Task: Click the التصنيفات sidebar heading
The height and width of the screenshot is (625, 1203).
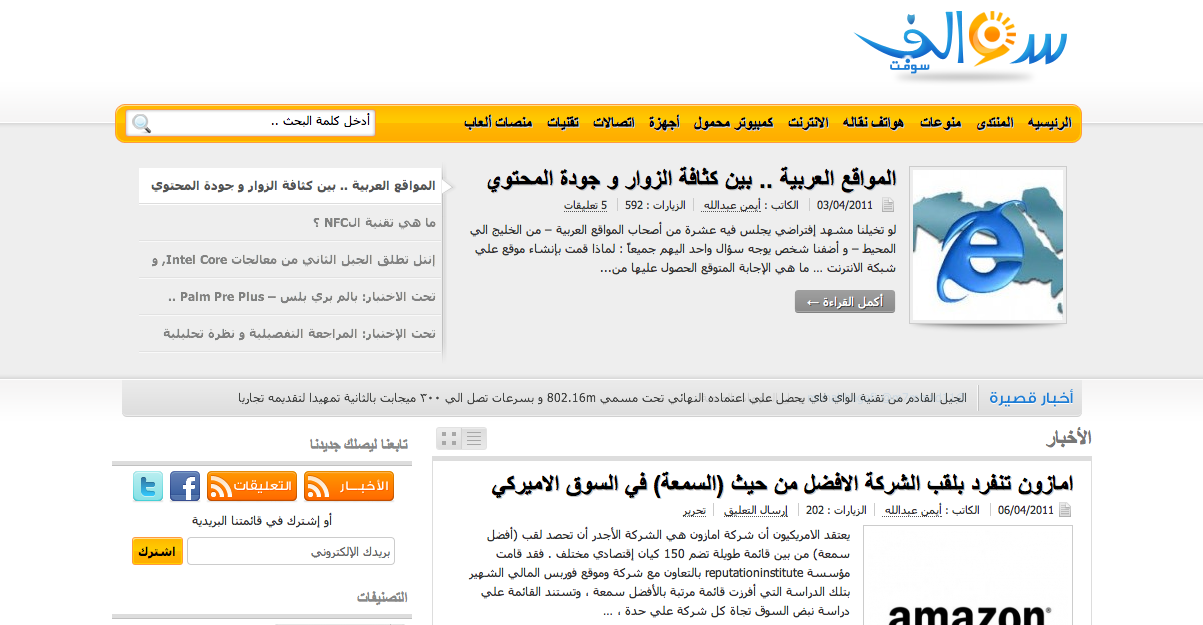Action: [382, 597]
